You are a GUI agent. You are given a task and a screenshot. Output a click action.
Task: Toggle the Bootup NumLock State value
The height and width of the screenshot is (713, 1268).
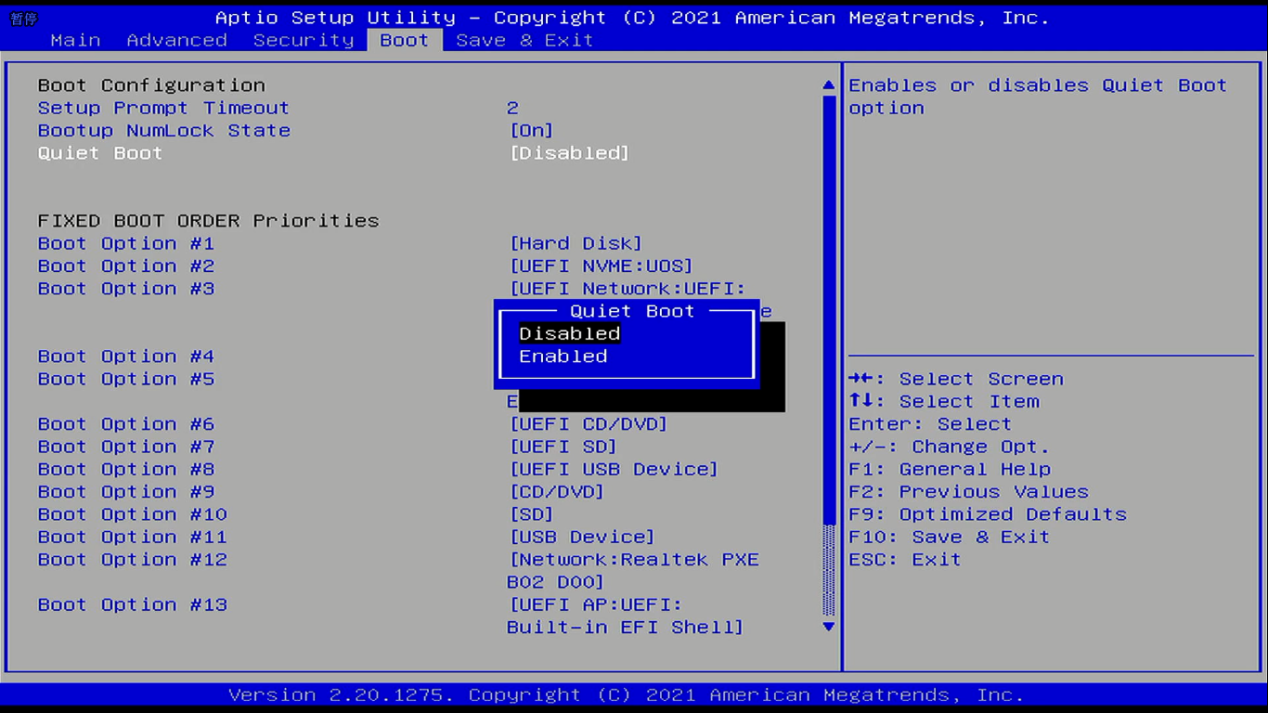(x=531, y=131)
